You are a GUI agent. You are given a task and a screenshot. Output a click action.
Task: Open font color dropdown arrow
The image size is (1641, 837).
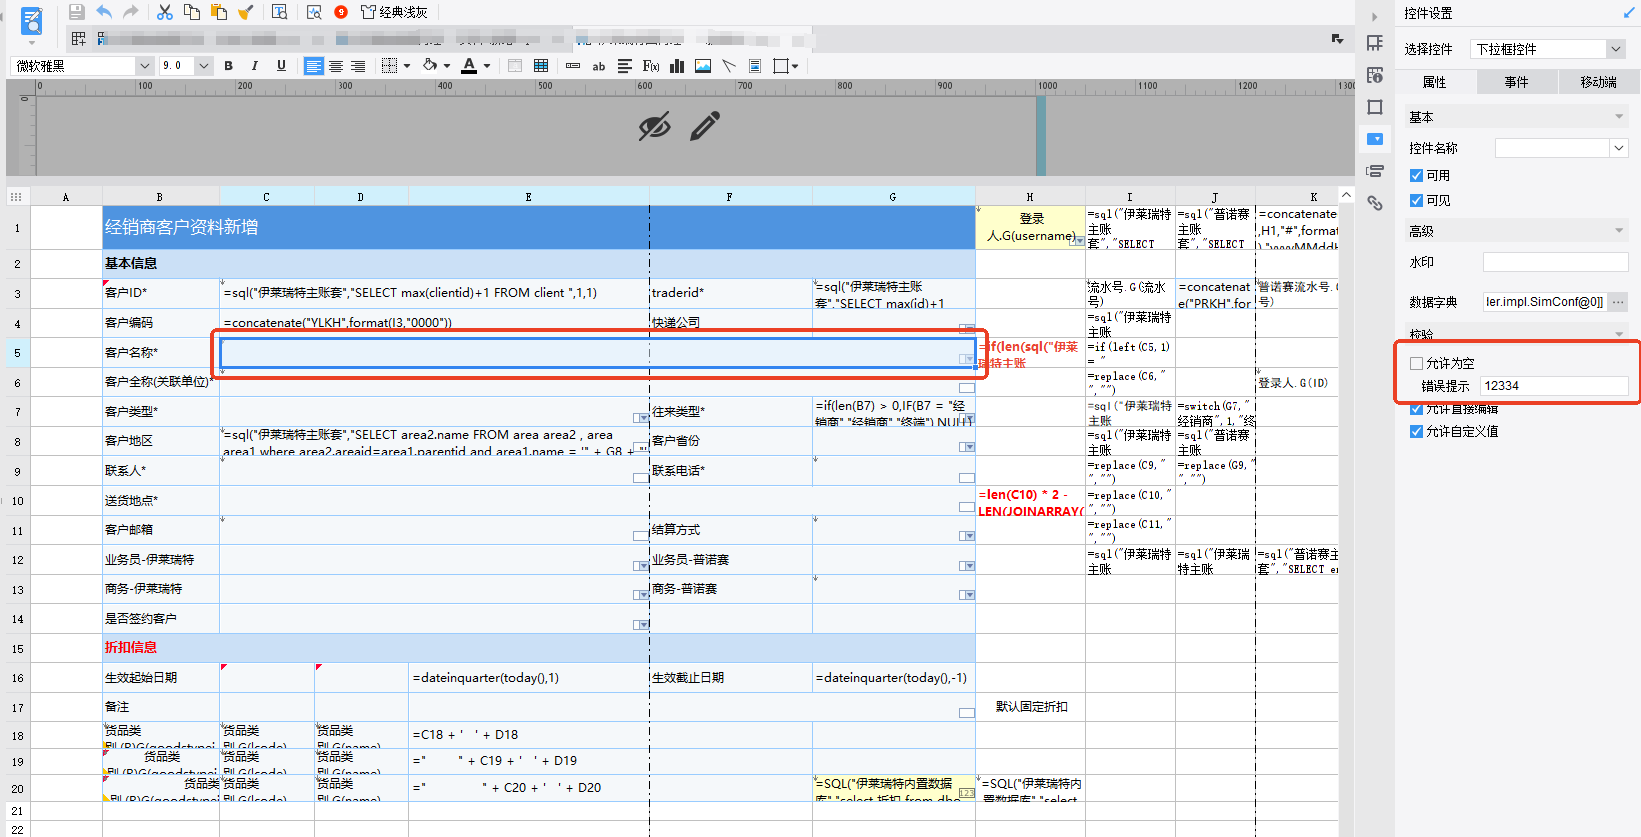[487, 66]
